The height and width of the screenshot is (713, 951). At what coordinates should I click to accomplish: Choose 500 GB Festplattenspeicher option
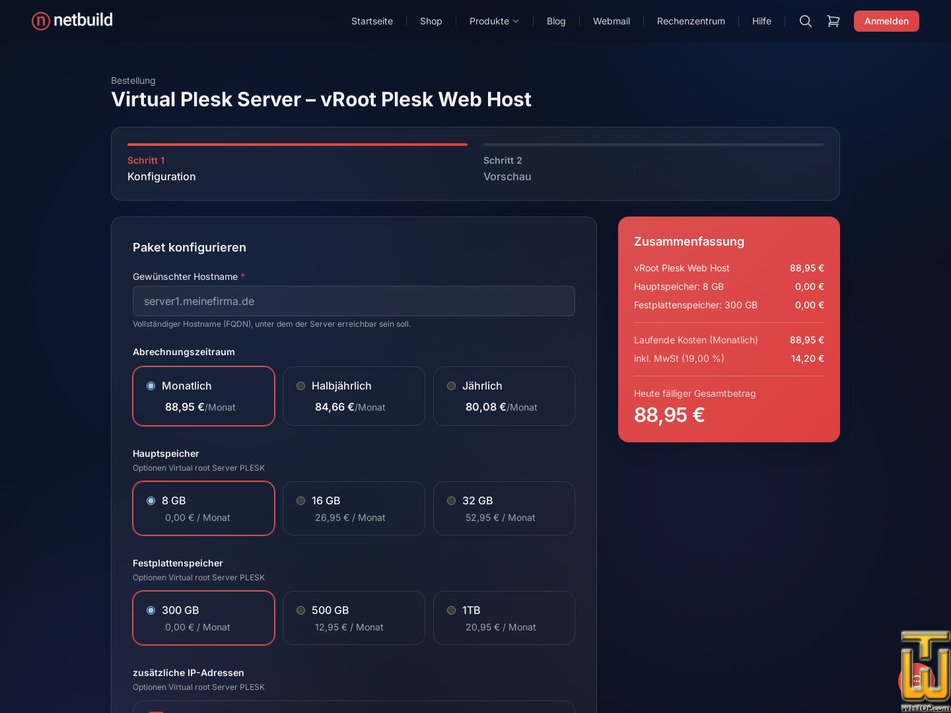tap(354, 618)
